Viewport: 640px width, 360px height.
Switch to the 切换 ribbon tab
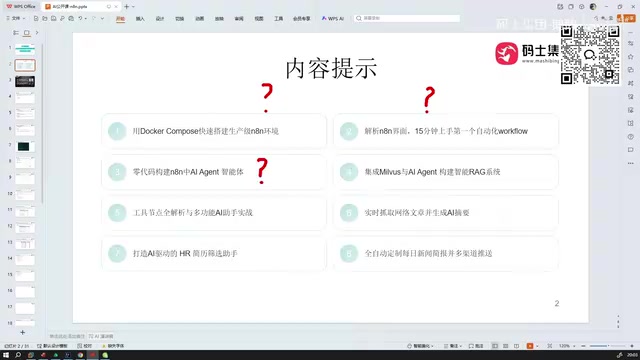click(x=180, y=19)
